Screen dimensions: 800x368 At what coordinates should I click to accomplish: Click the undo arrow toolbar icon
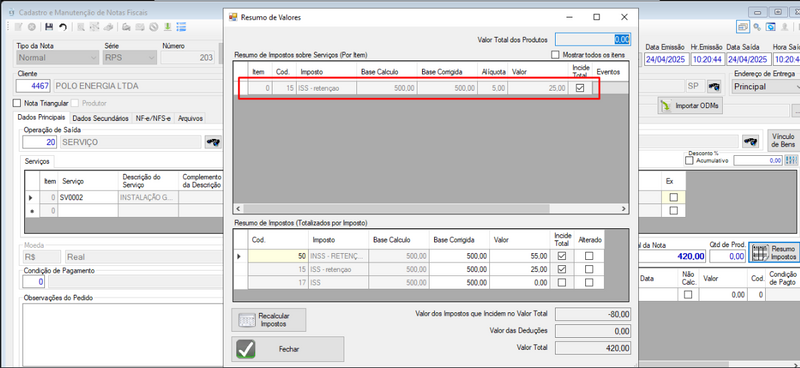pyautogui.click(x=63, y=27)
